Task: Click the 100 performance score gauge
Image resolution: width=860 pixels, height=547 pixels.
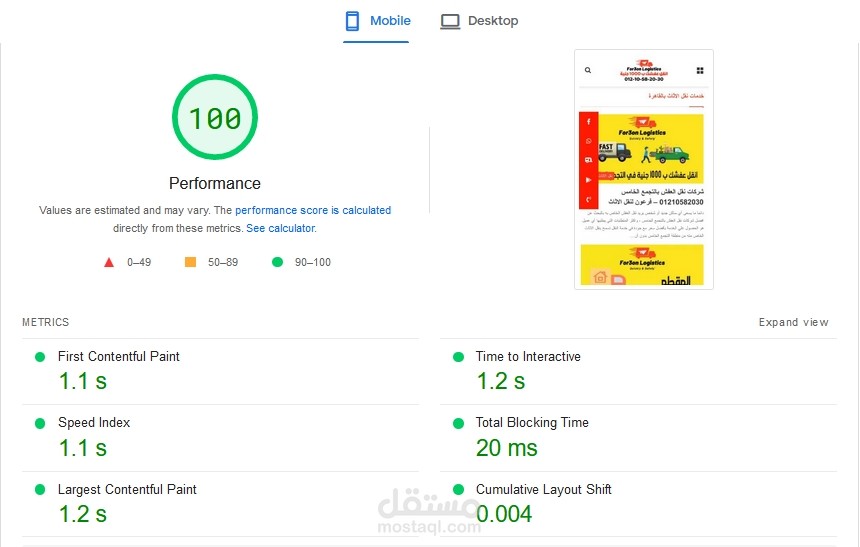Action: [215, 117]
